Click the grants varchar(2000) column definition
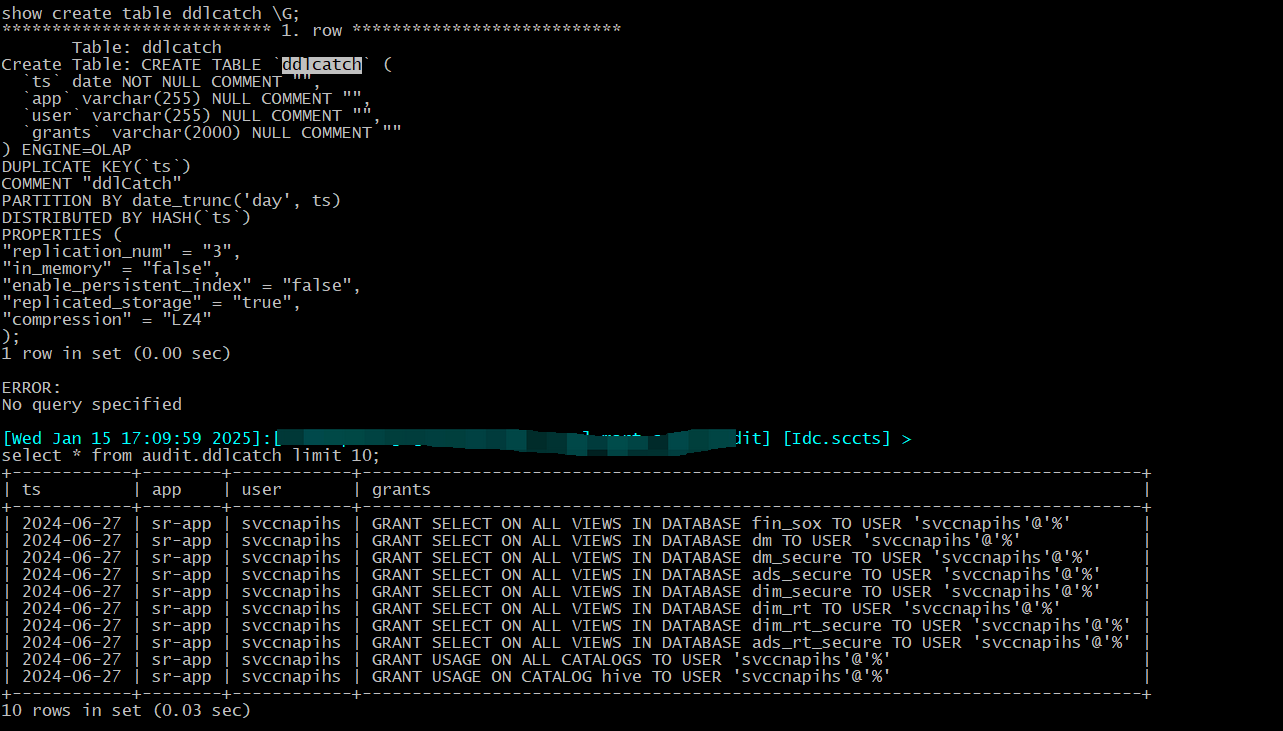 pyautogui.click(x=212, y=132)
